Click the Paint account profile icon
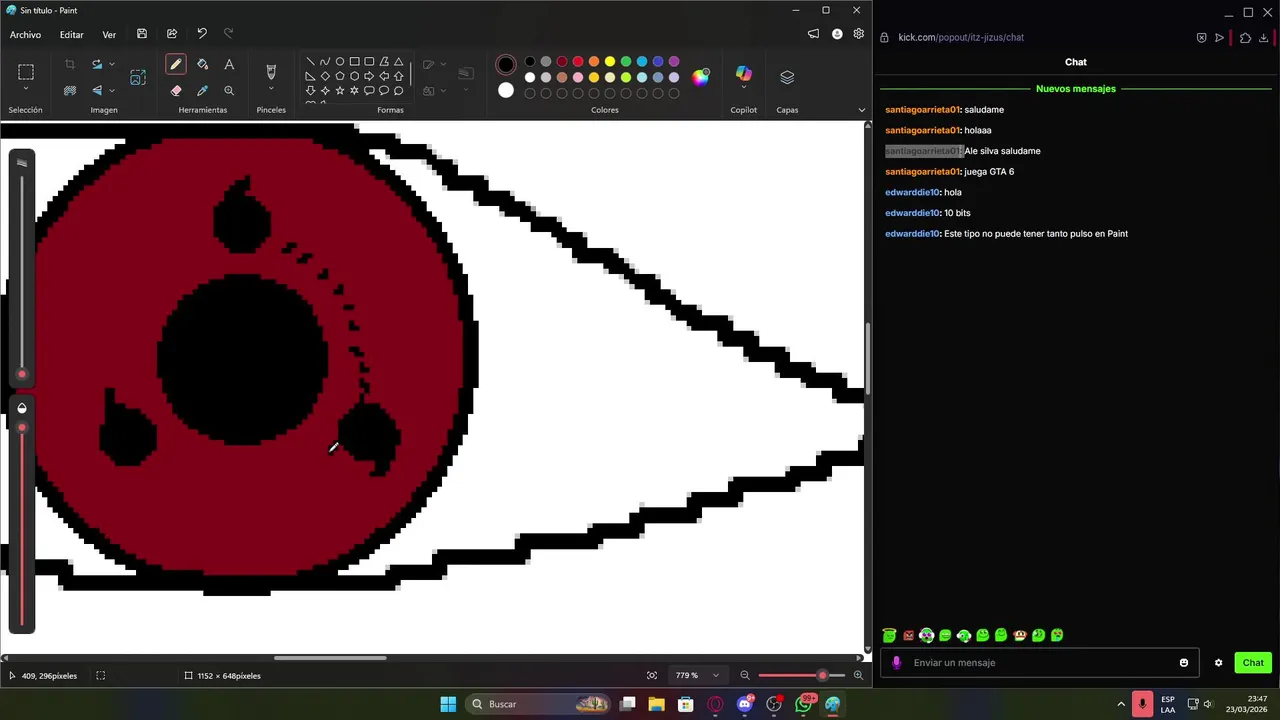 point(837,34)
